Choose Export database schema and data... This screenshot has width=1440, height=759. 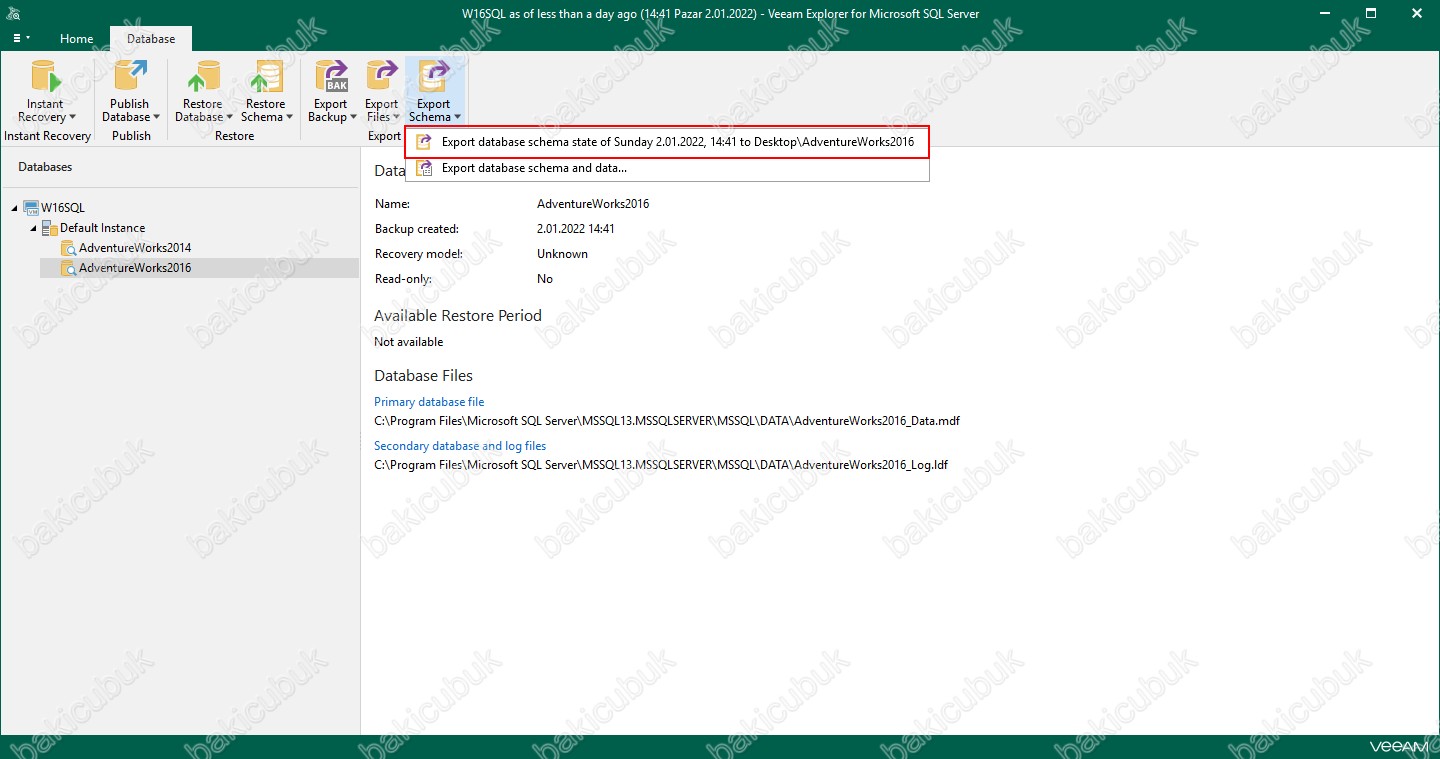point(667,168)
